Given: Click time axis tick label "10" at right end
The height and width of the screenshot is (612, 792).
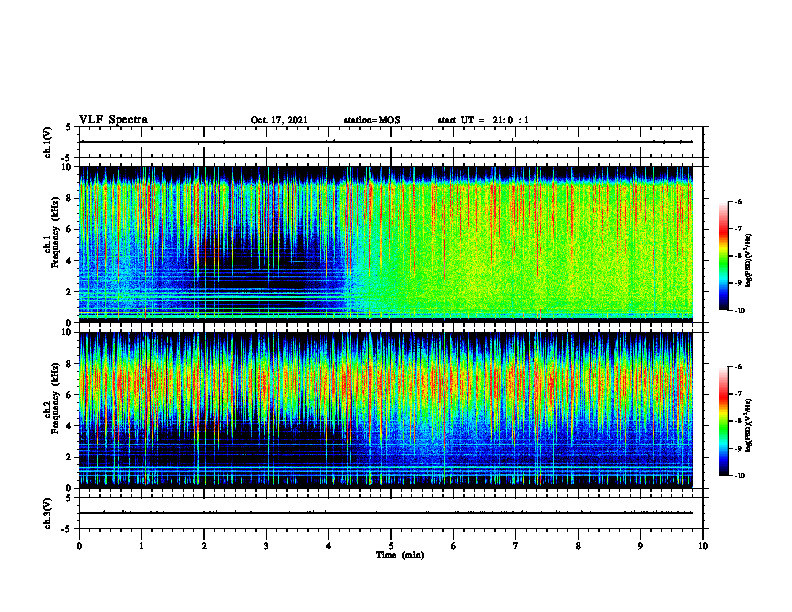Looking at the screenshot, I should click(x=703, y=546).
